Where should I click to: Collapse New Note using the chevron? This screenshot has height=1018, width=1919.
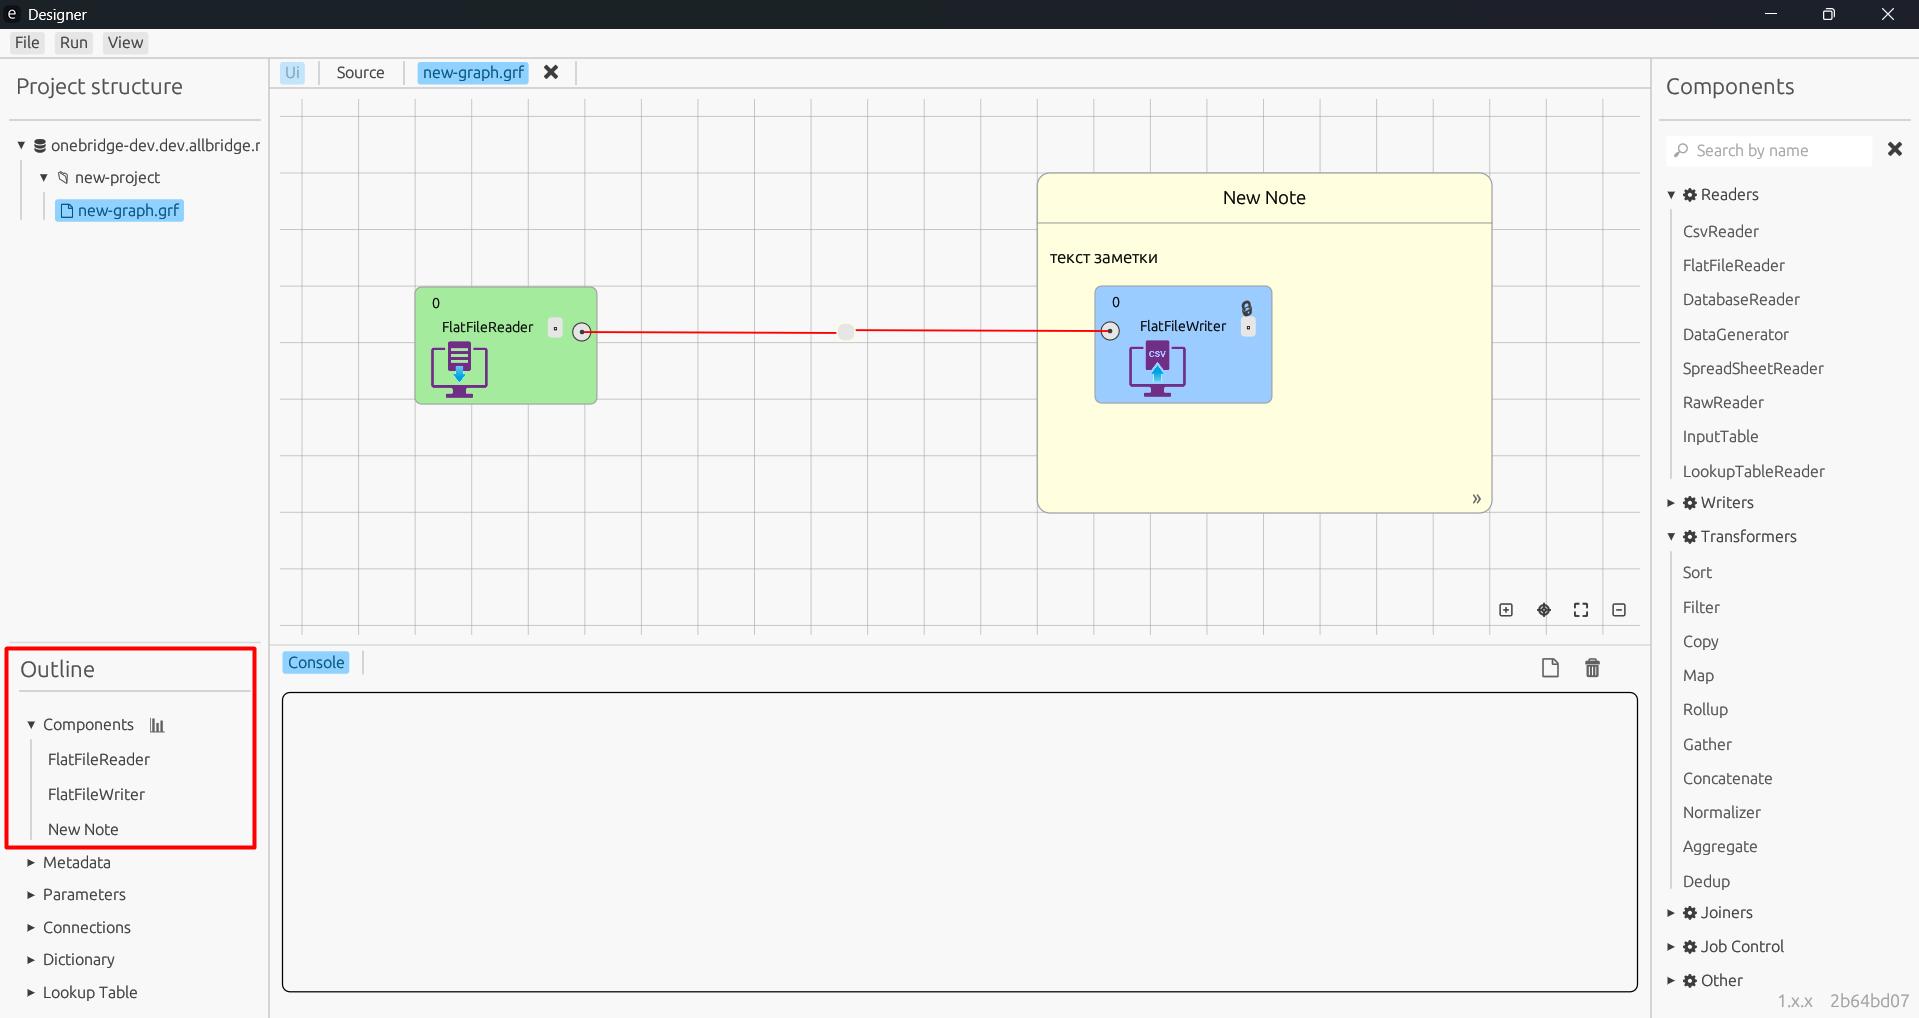coord(1476,499)
